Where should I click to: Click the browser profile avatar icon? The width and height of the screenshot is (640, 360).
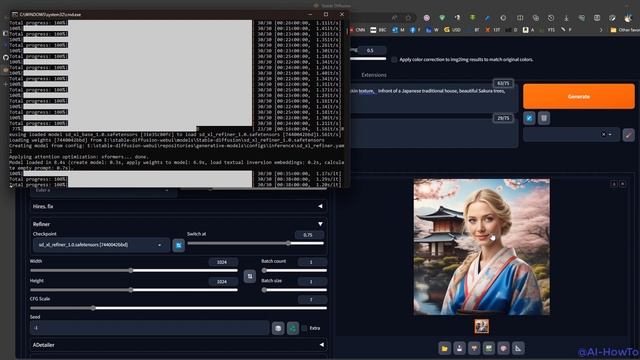tap(628, 18)
